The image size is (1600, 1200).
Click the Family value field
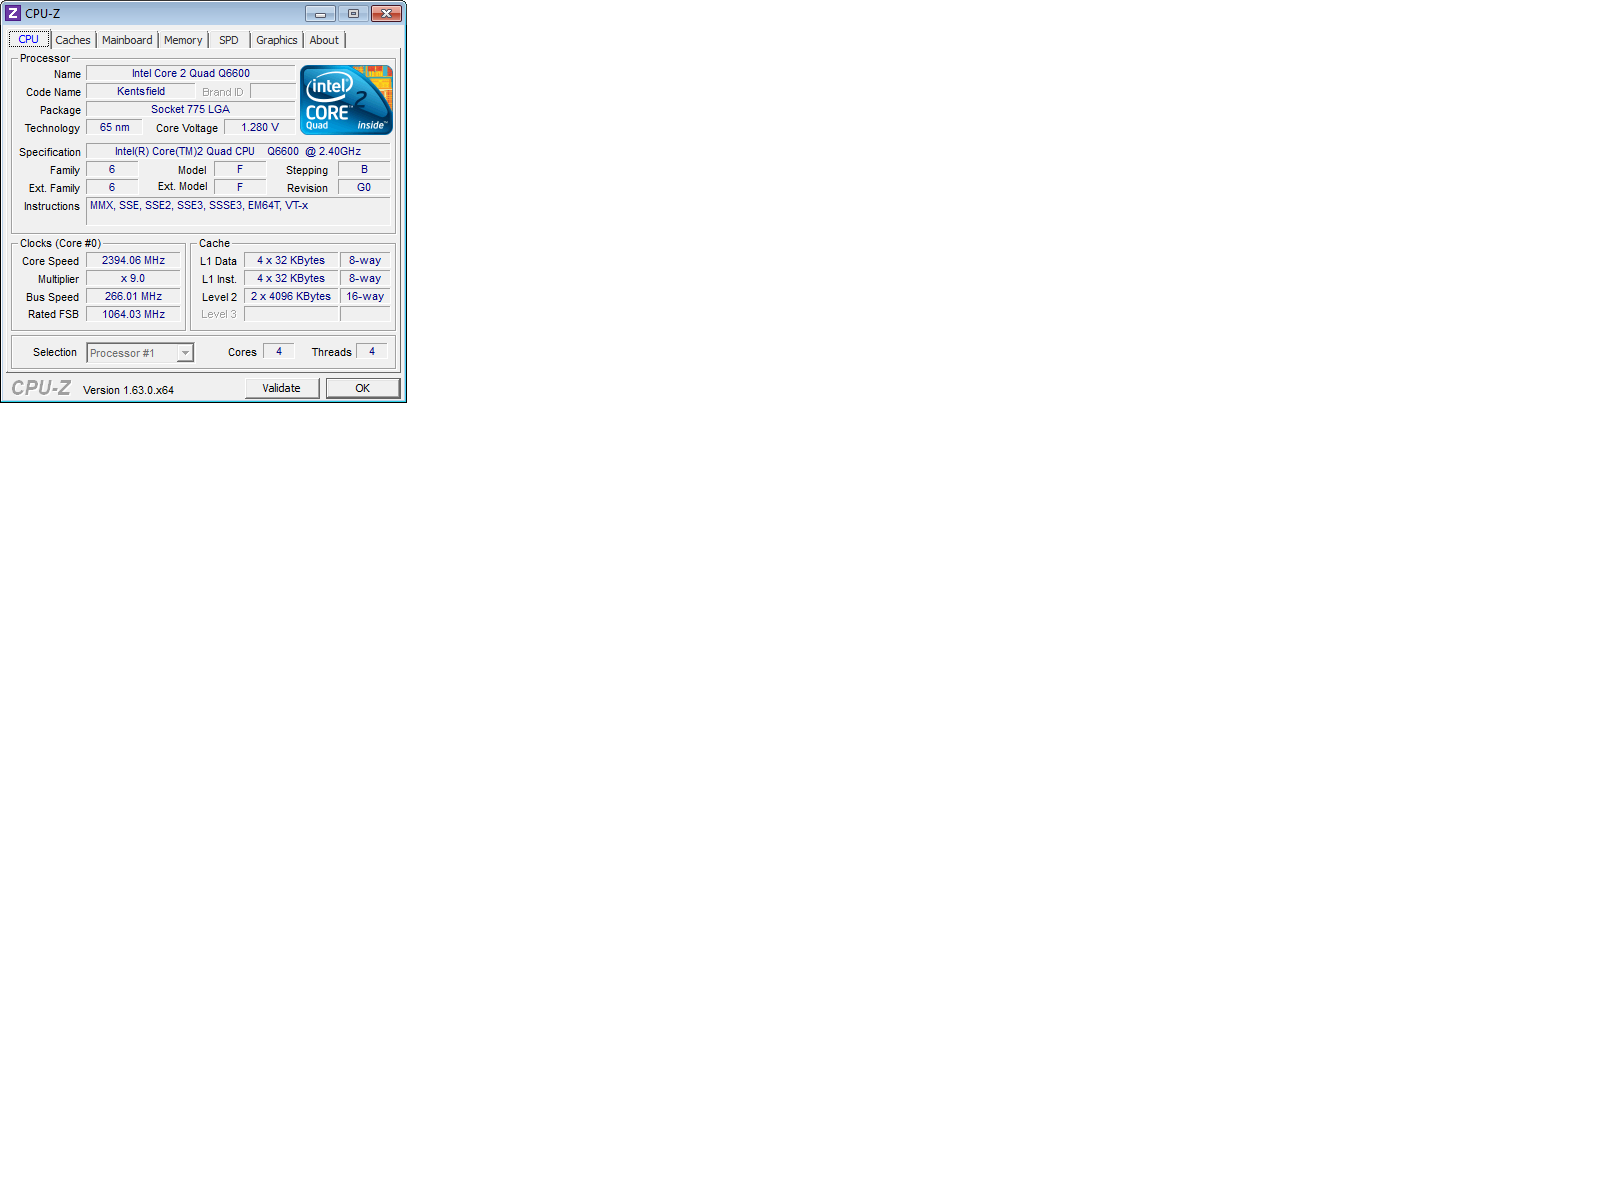[x=112, y=169]
